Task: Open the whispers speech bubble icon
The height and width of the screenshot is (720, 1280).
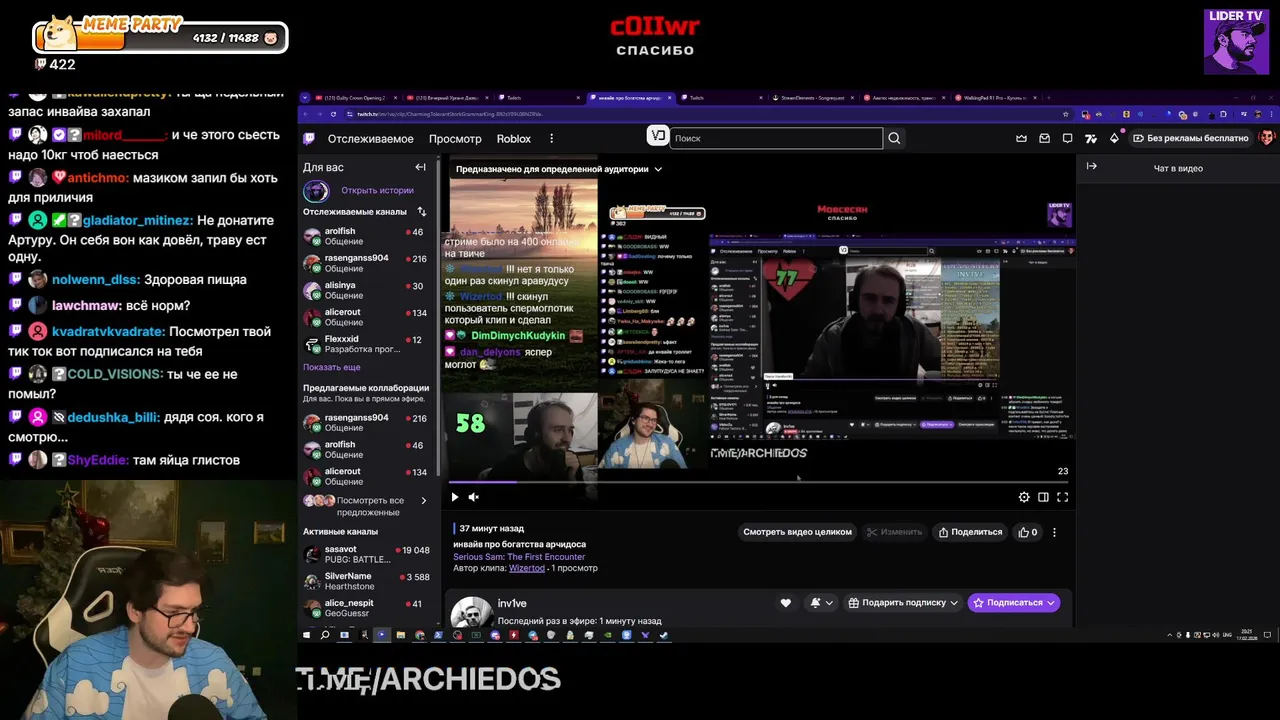Action: click(x=1067, y=138)
